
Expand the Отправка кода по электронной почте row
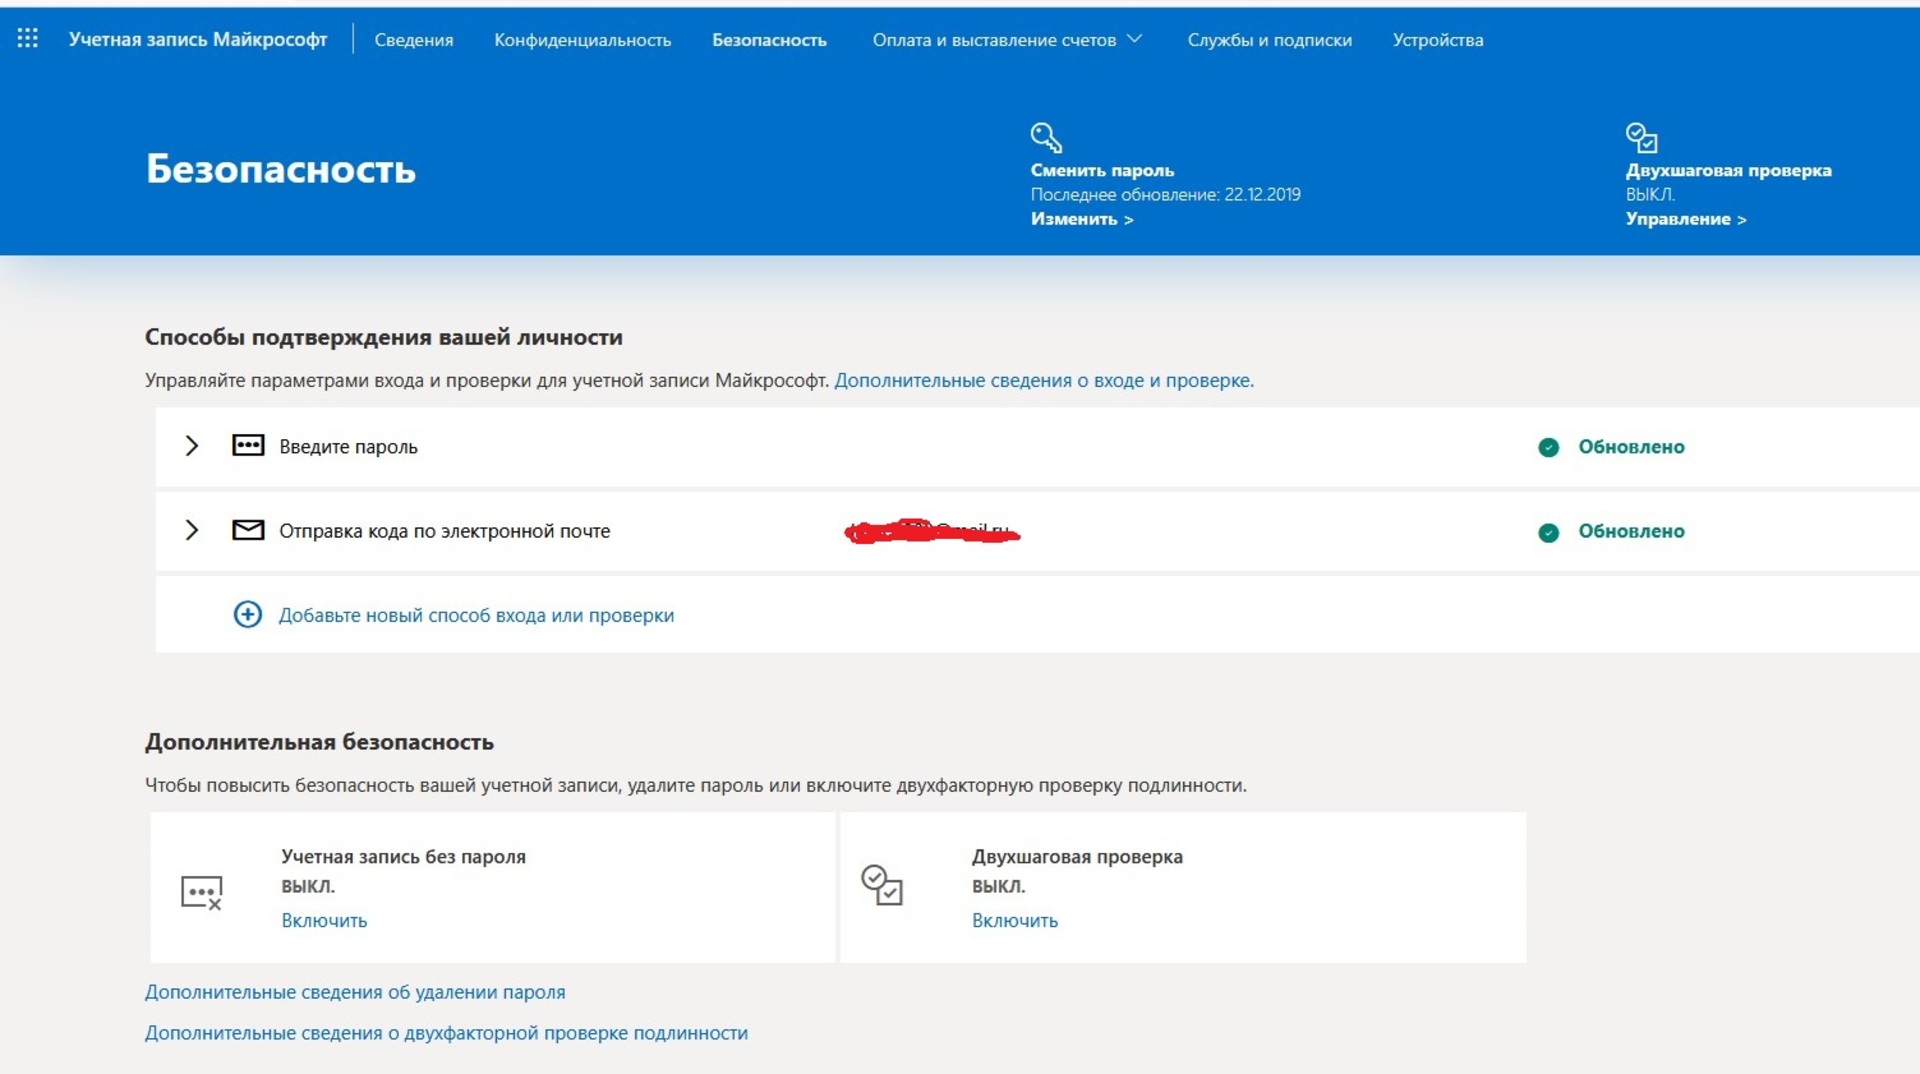tap(192, 530)
